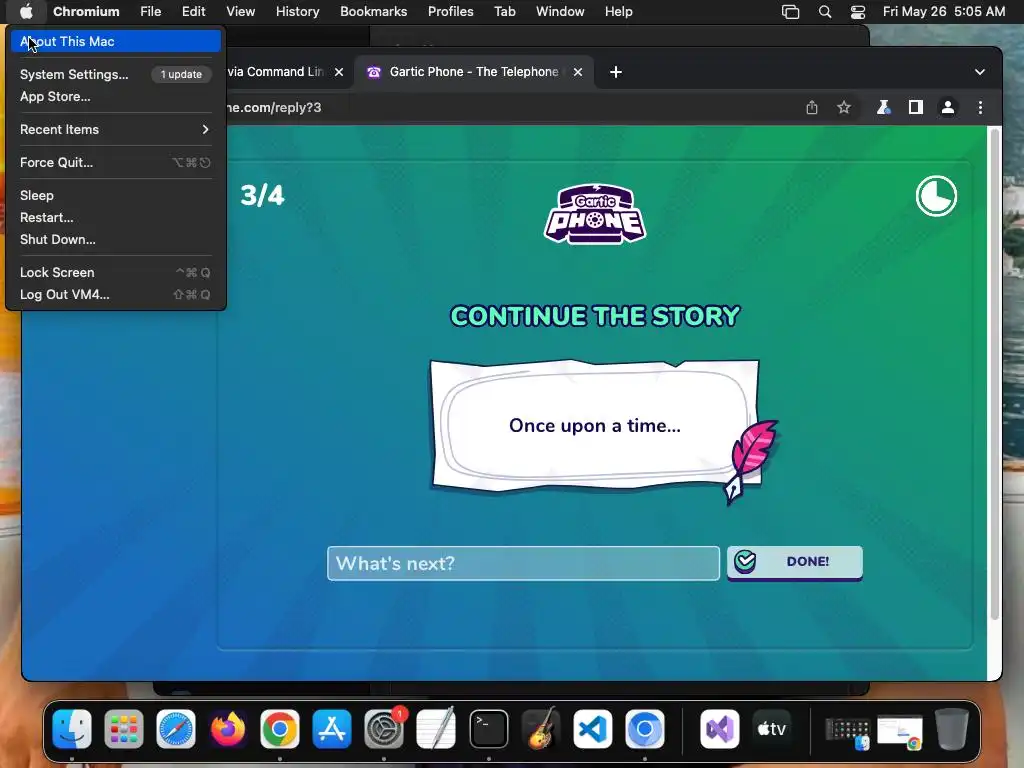Open Launchpad from the Dock
The width and height of the screenshot is (1024, 768).
tap(123, 729)
